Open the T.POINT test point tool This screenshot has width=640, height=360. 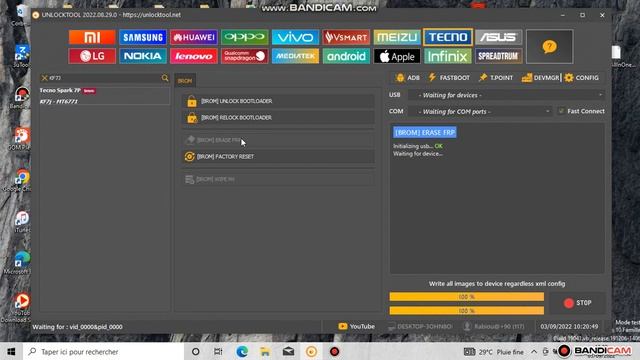pos(496,78)
